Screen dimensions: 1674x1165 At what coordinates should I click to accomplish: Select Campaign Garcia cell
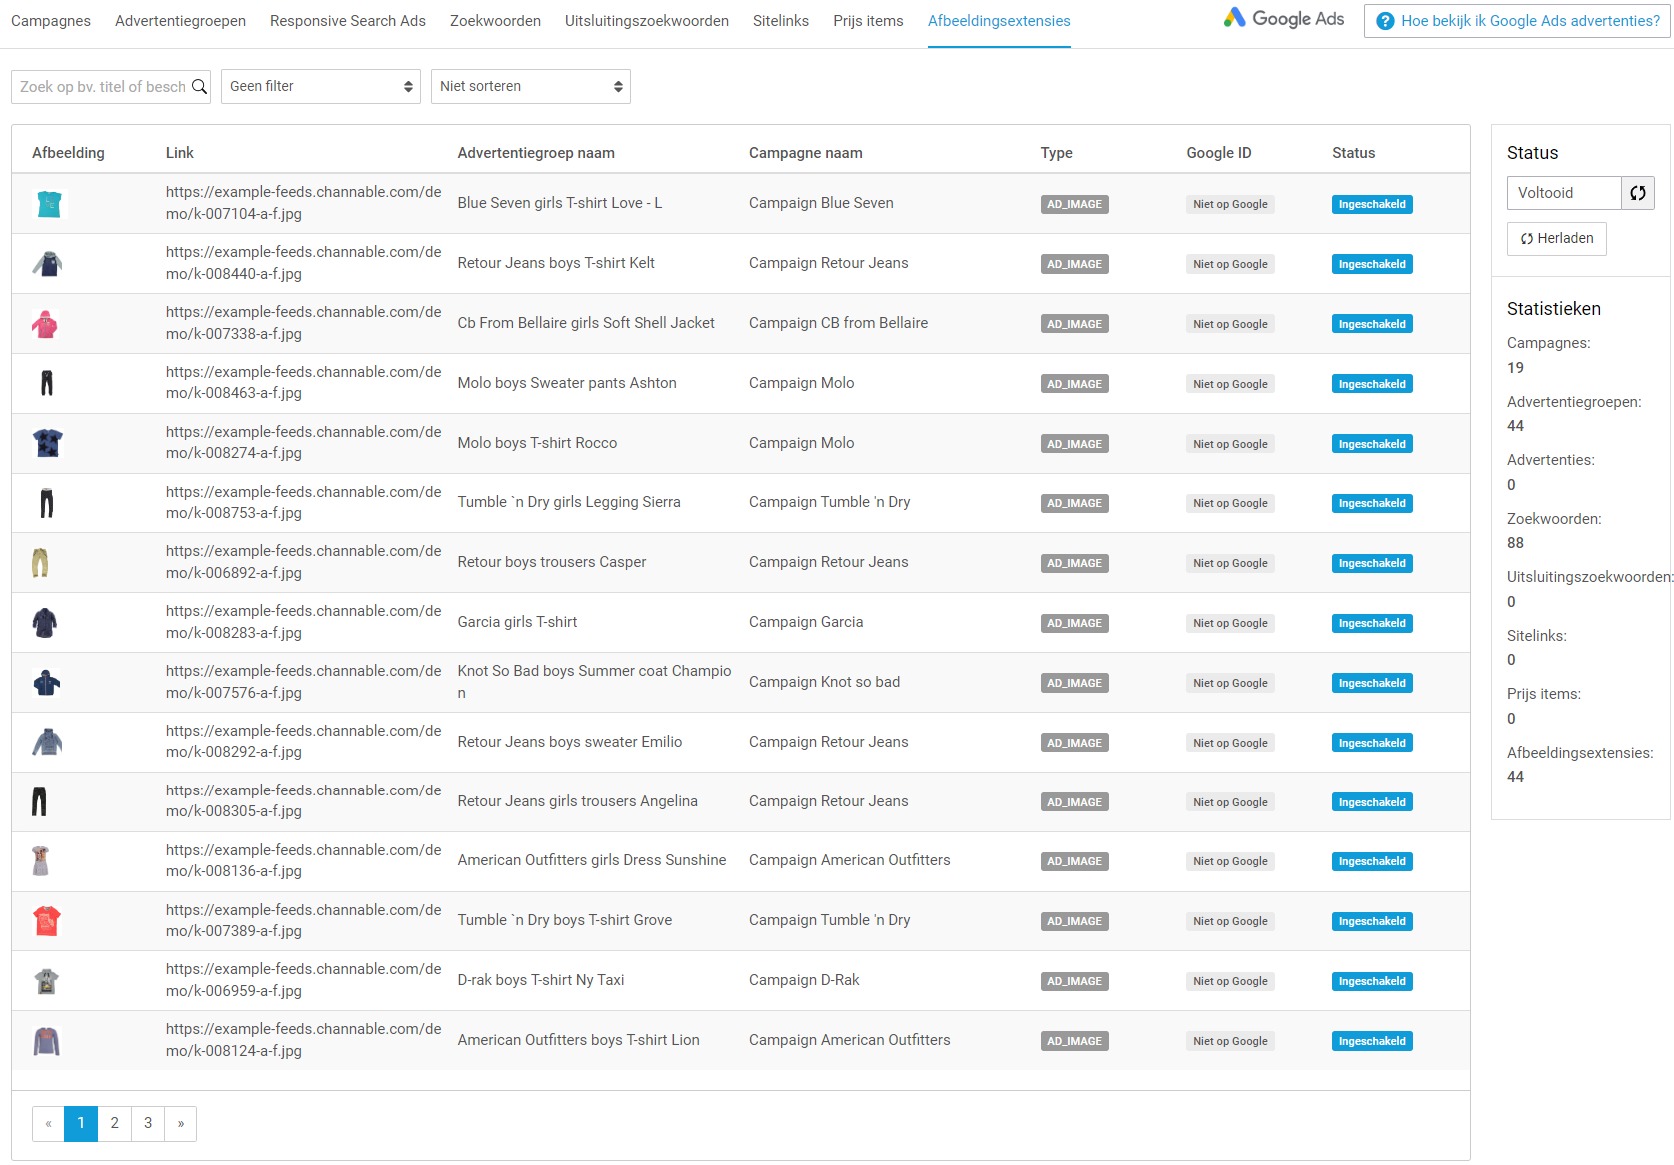[806, 622]
